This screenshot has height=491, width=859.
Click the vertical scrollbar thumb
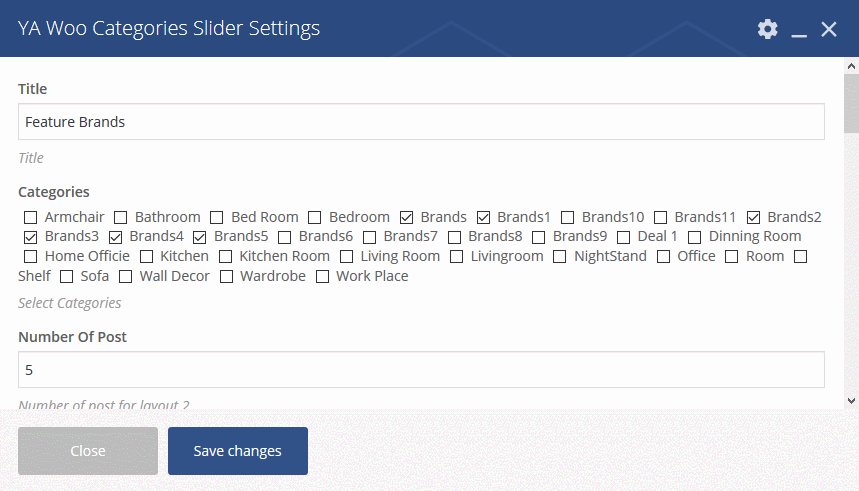pyautogui.click(x=851, y=104)
